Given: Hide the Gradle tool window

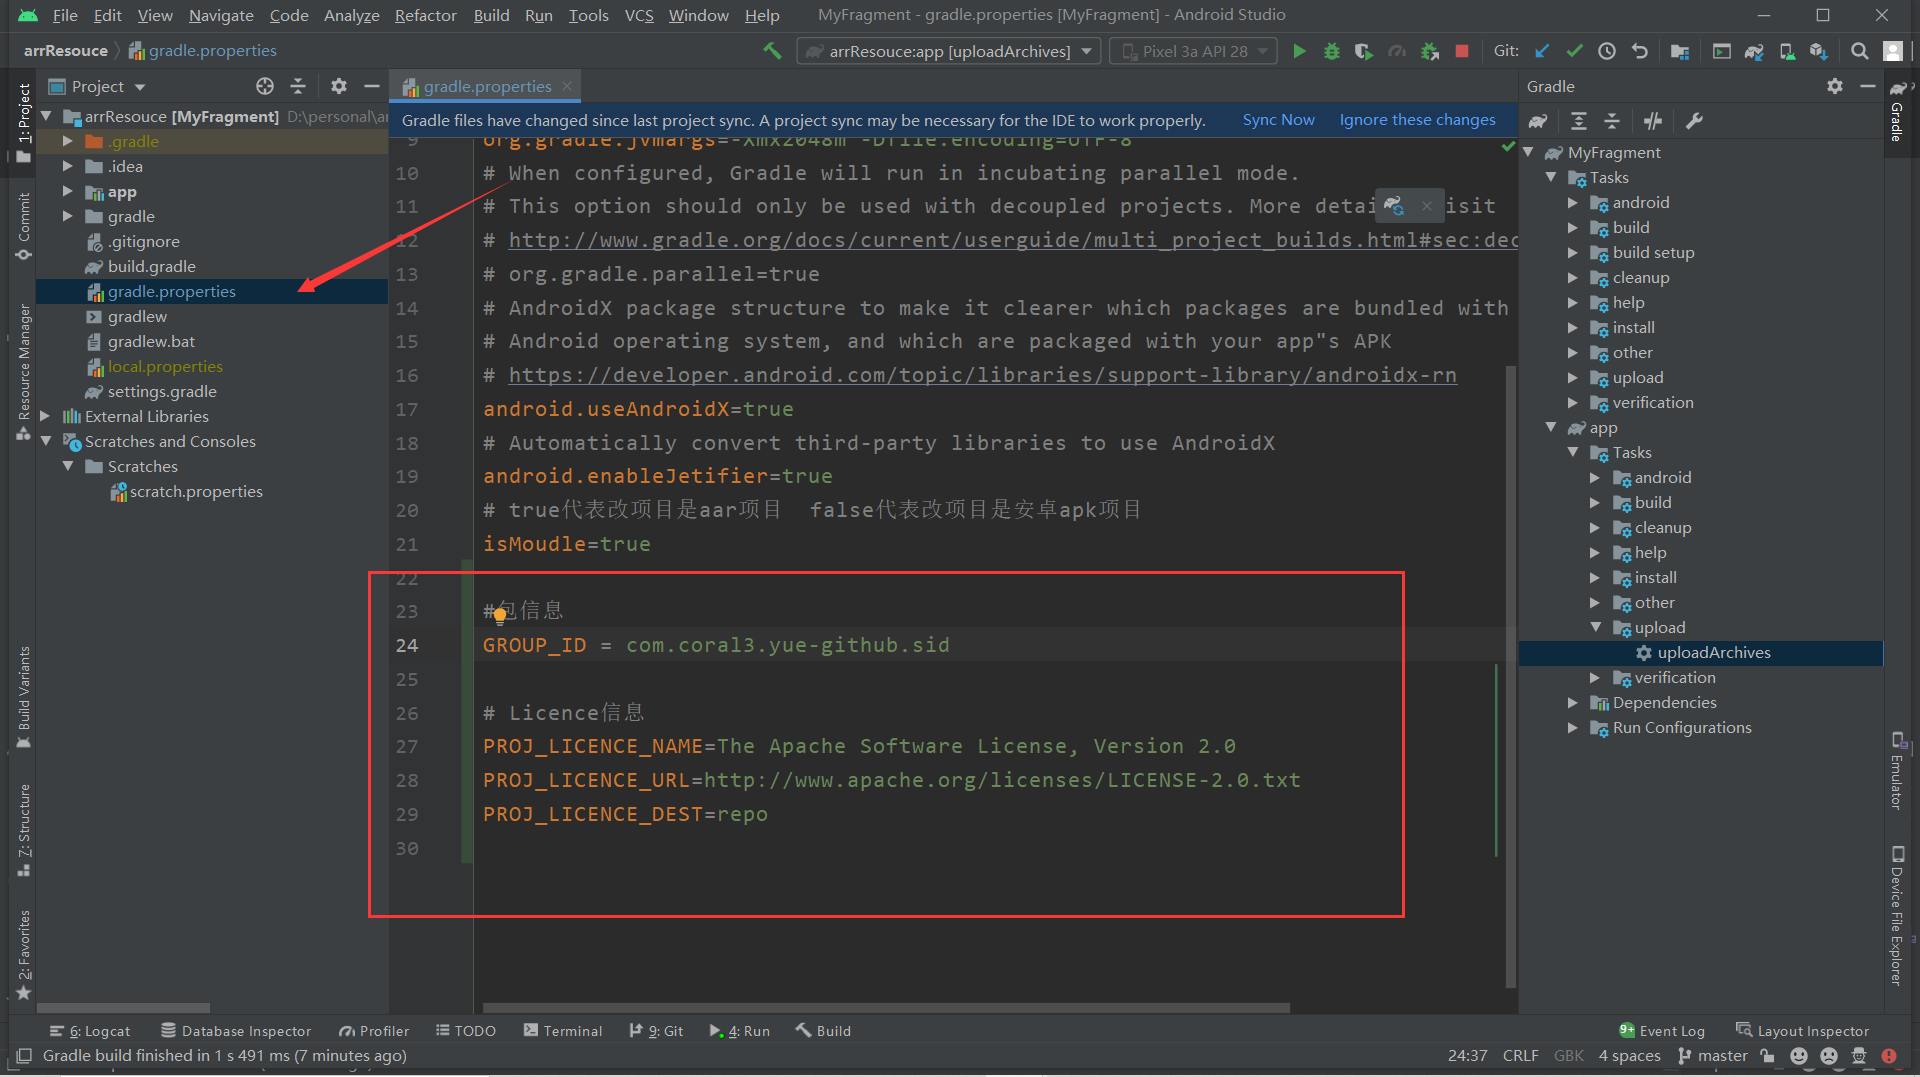Looking at the screenshot, I should pos(1867,87).
